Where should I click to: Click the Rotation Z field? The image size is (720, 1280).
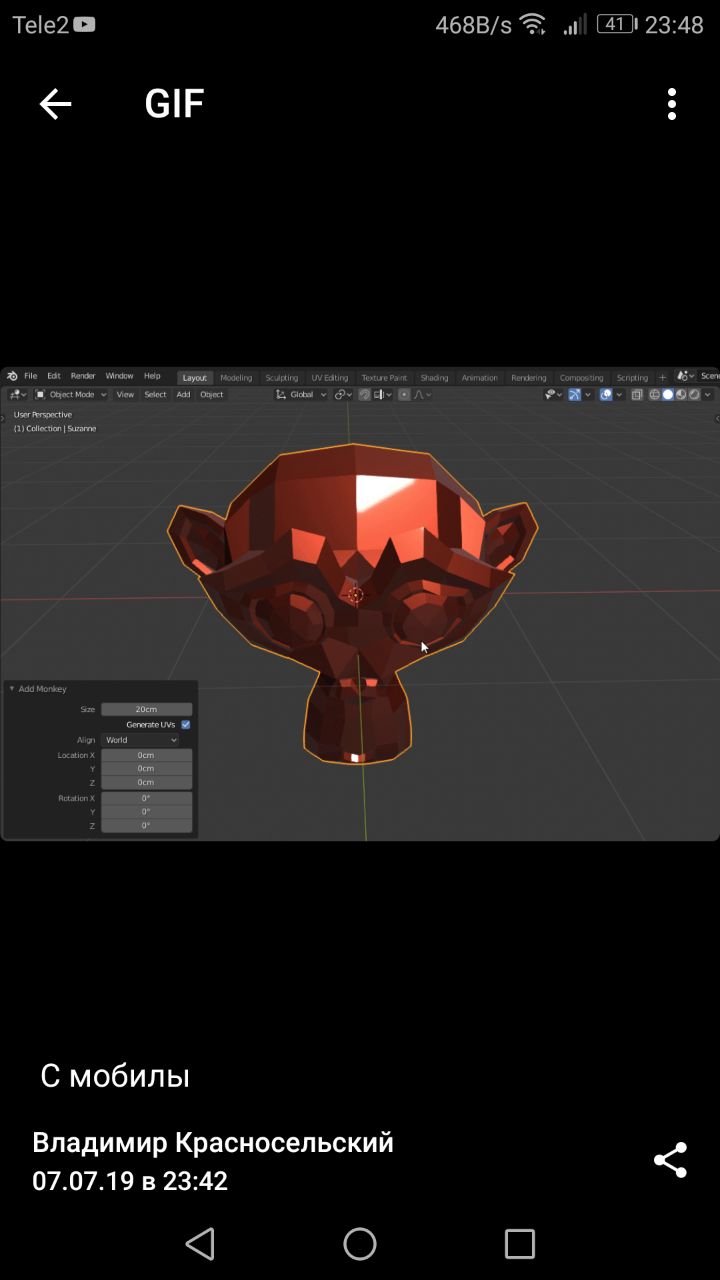146,826
